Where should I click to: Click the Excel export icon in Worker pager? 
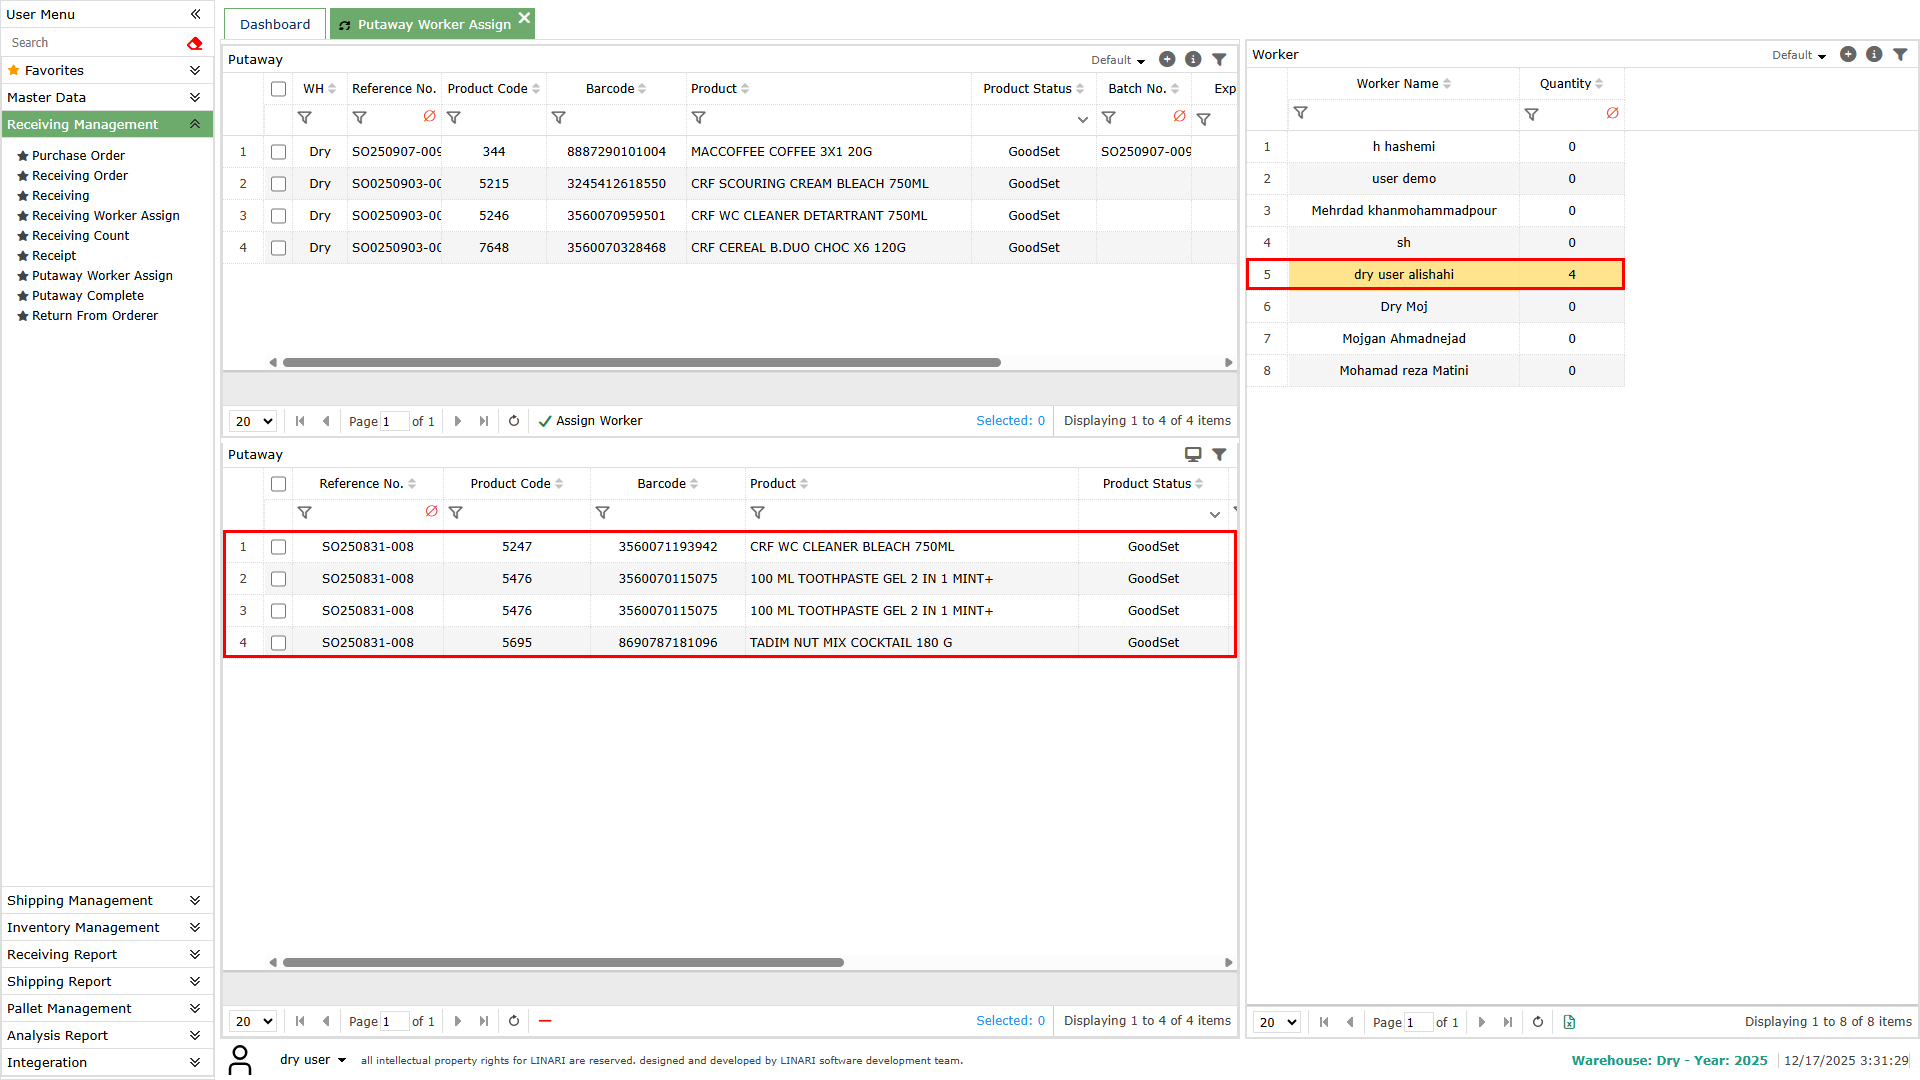(x=1569, y=1022)
